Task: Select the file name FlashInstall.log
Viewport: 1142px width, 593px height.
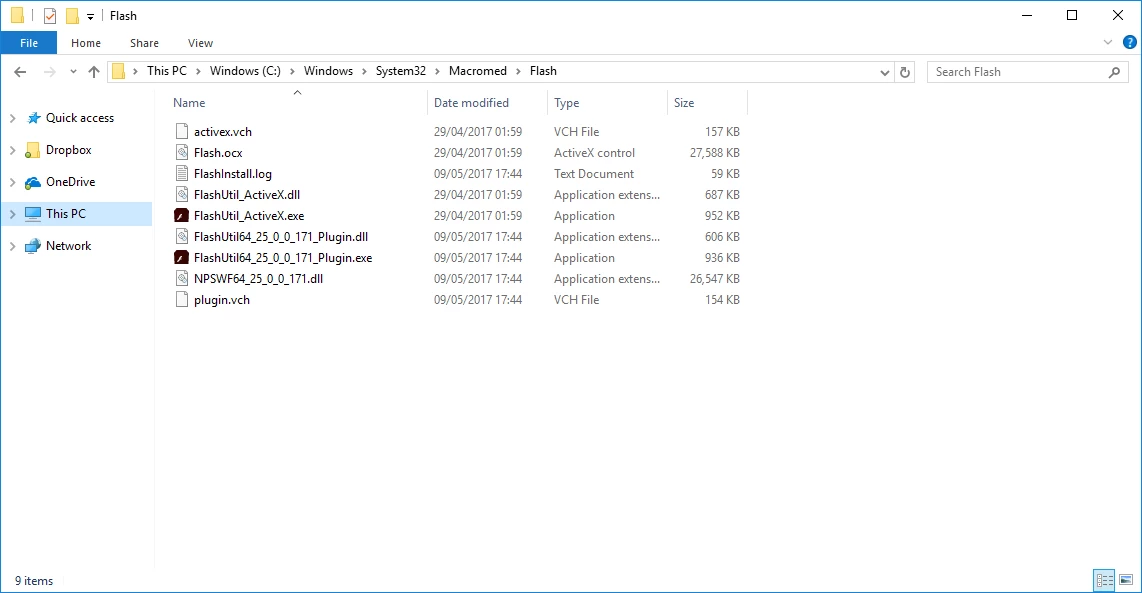Action: (x=232, y=174)
